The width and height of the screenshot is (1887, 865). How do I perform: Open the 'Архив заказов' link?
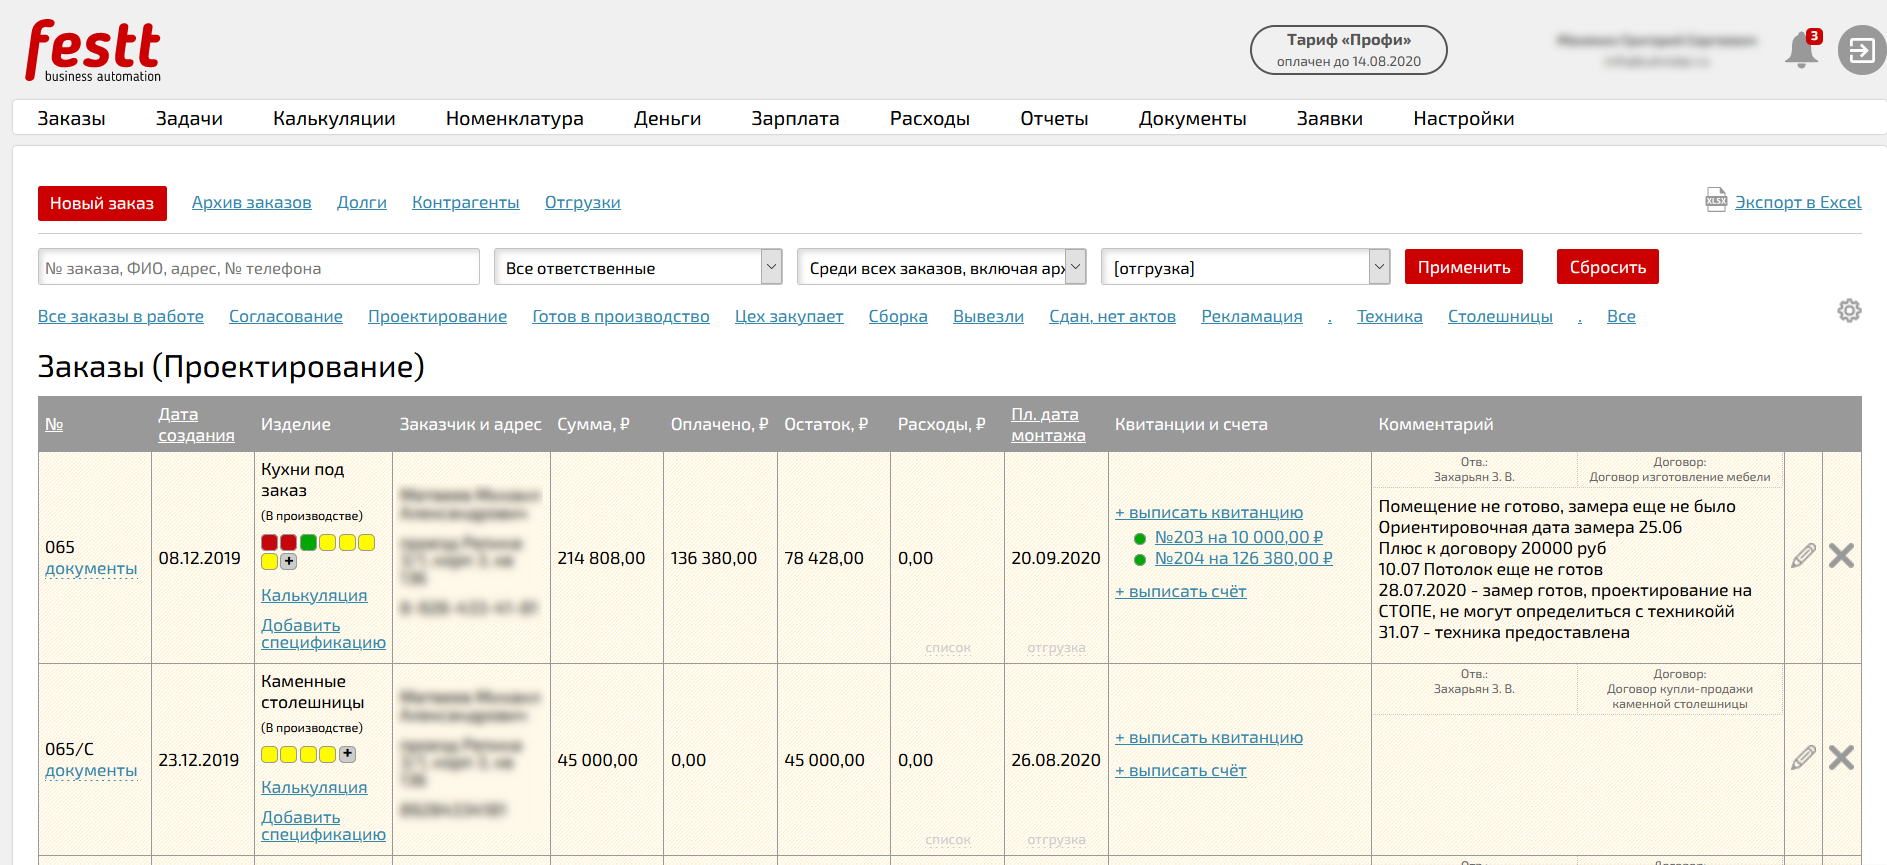click(x=251, y=202)
